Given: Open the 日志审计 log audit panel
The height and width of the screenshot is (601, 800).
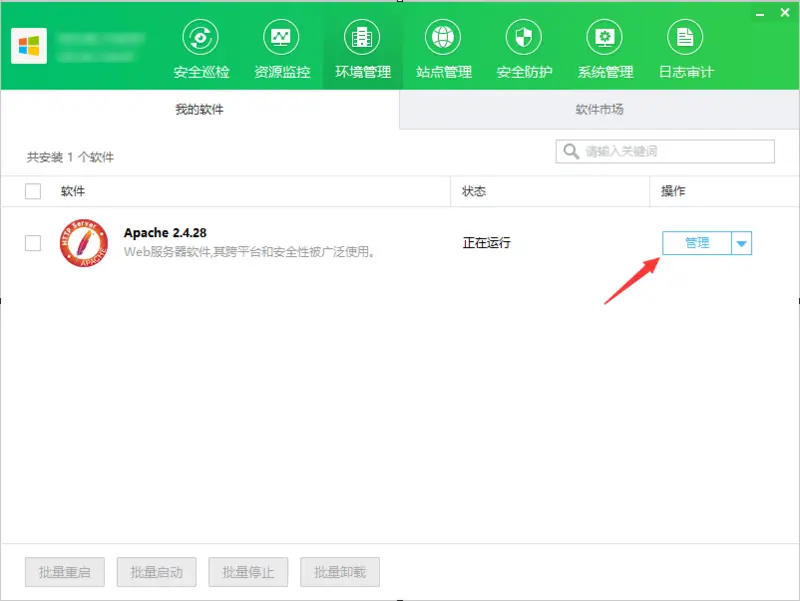Looking at the screenshot, I should point(685,45).
